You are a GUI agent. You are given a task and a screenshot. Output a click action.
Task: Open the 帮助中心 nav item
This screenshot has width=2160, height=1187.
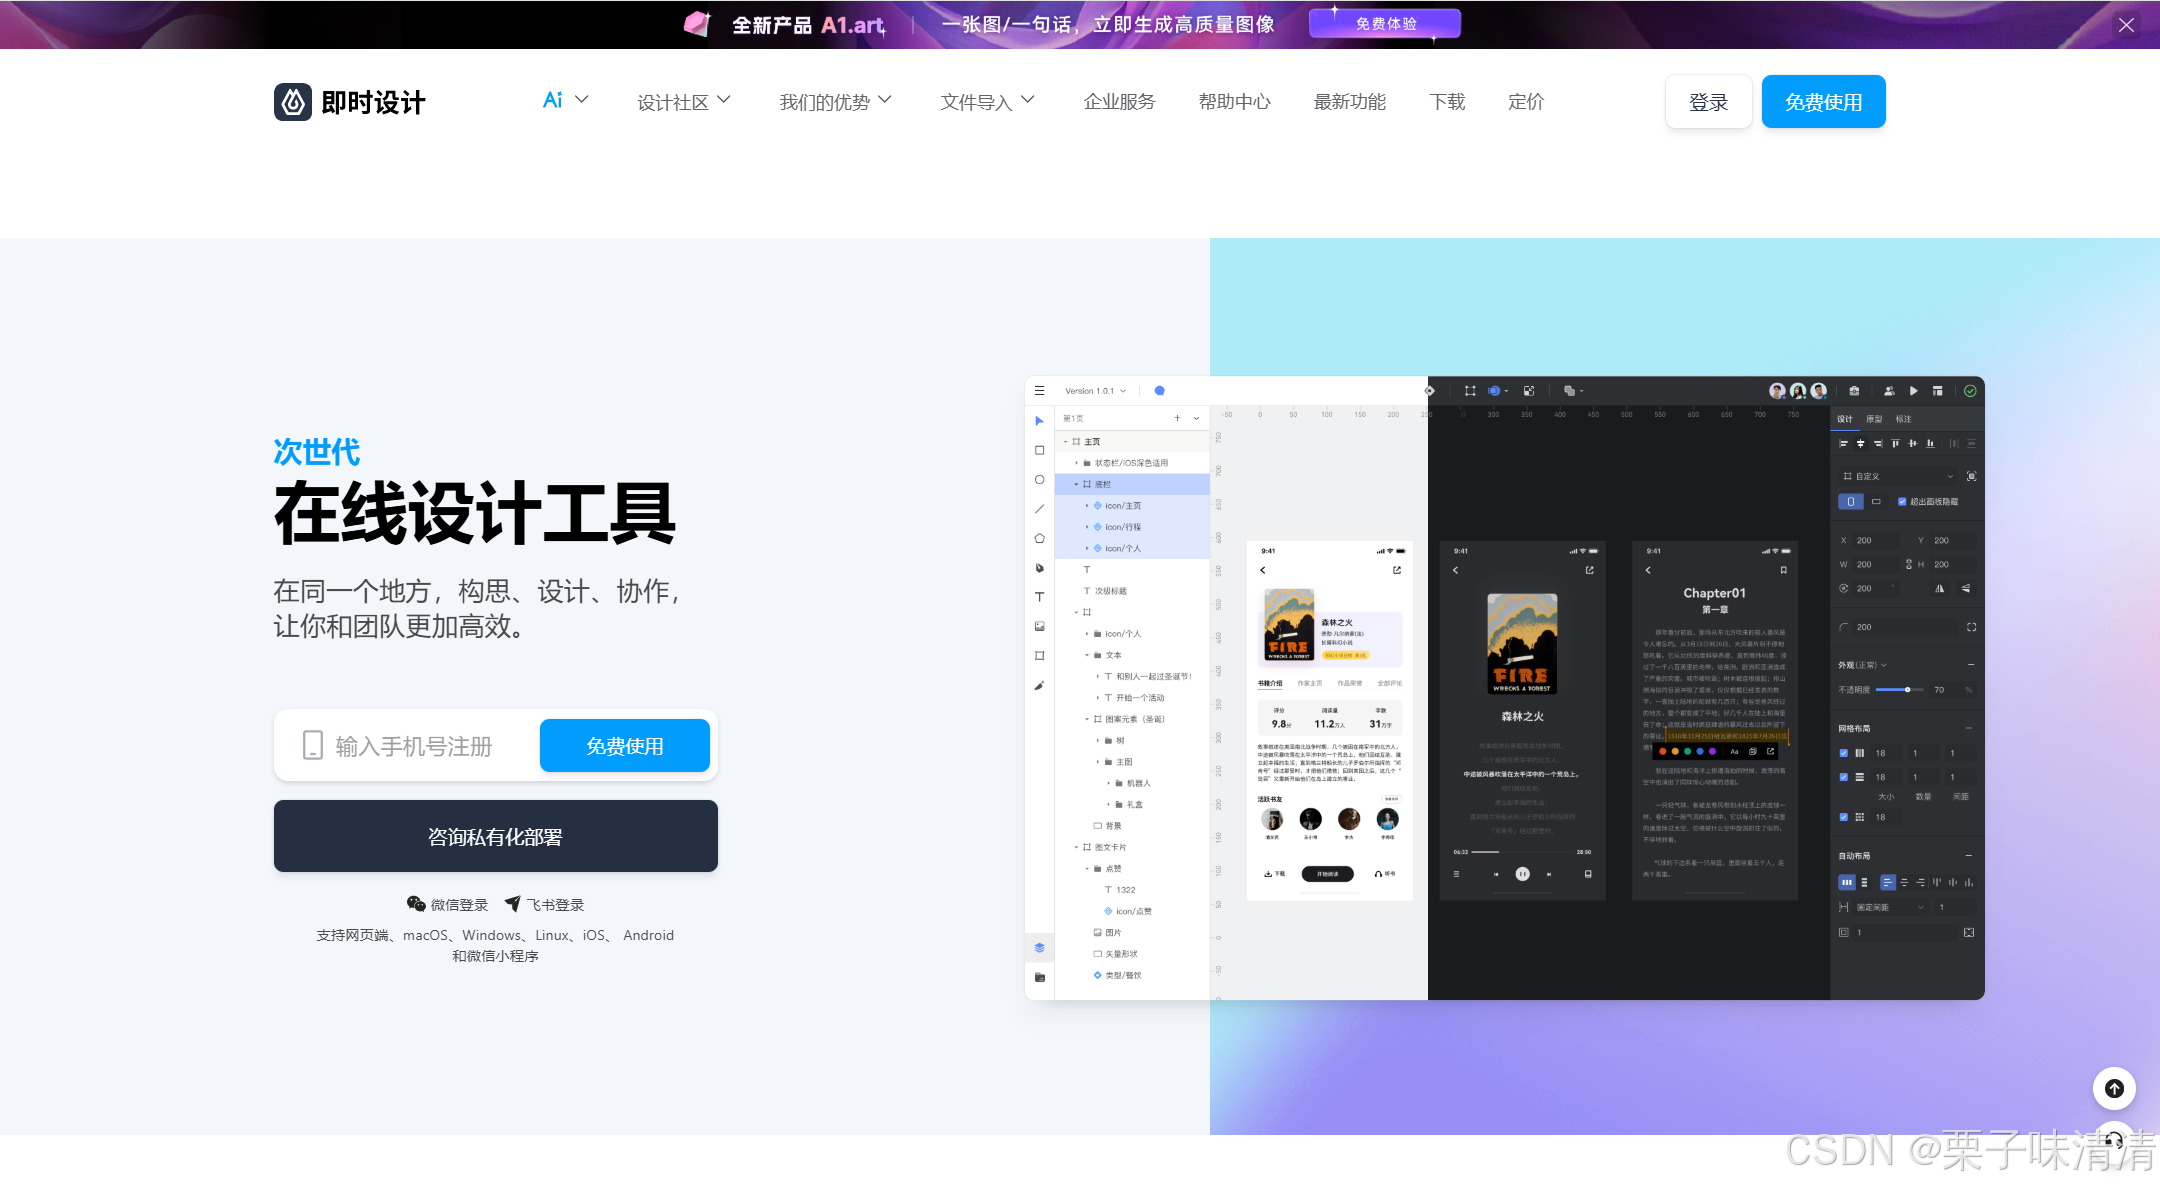pyautogui.click(x=1234, y=102)
